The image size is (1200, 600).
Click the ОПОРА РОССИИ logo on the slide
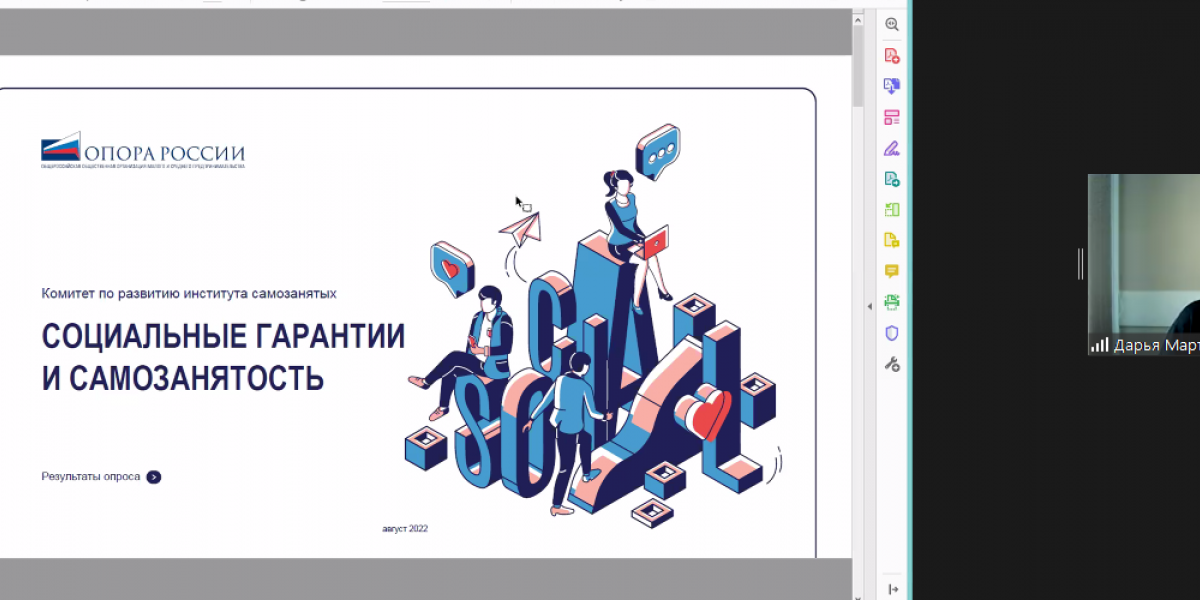pyautogui.click(x=142, y=150)
